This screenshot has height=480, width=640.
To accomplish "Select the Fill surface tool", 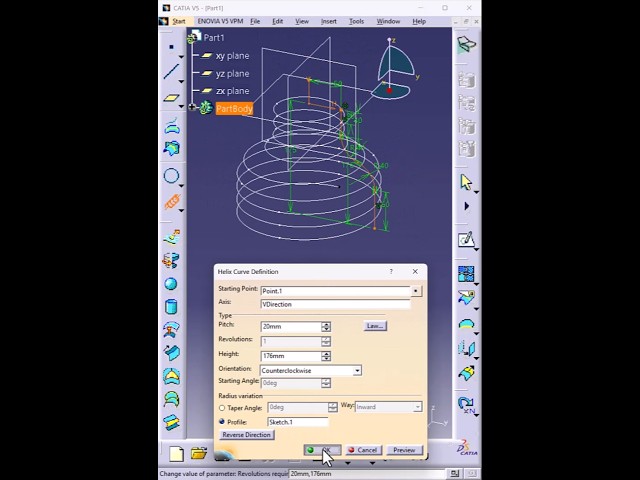I will (x=172, y=376).
